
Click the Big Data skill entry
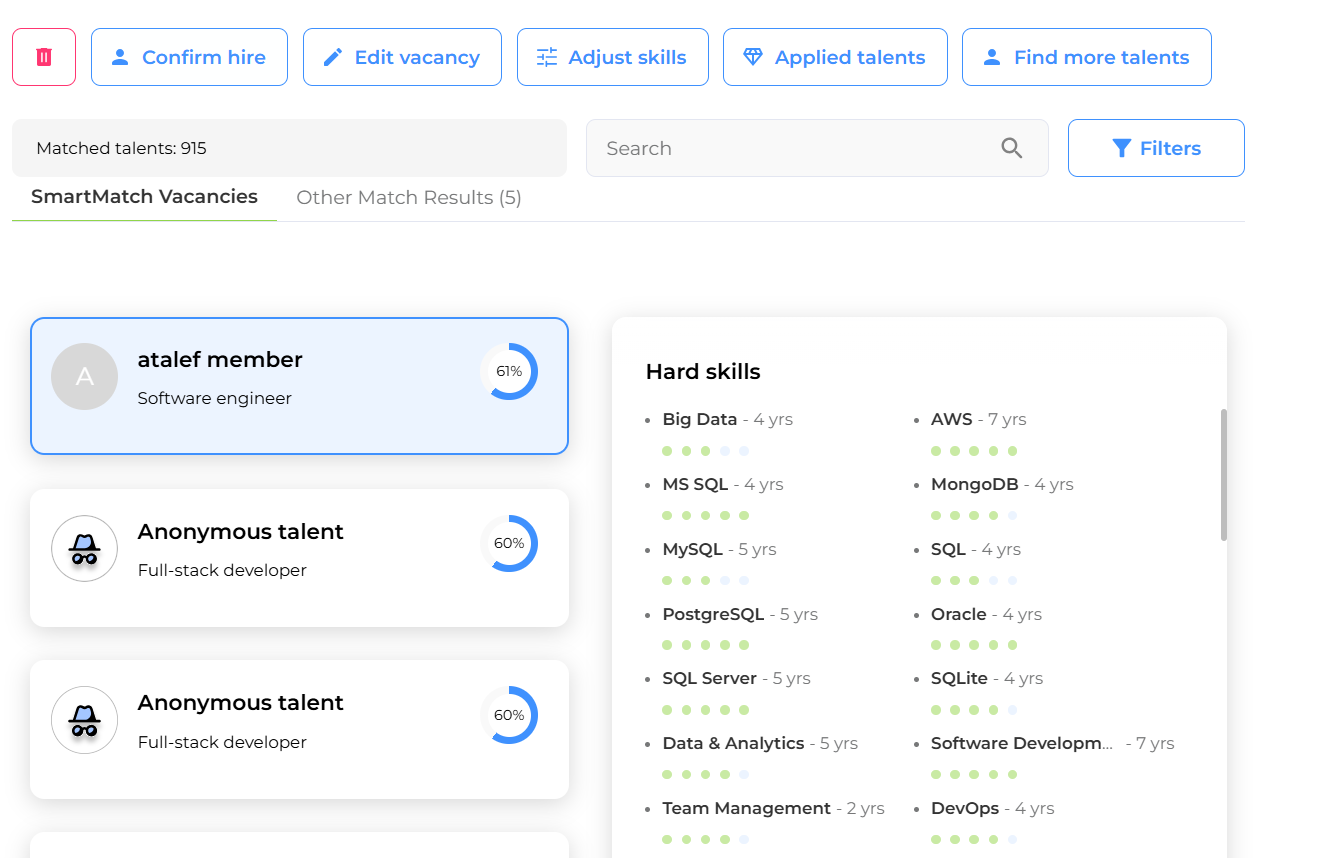tap(727, 419)
